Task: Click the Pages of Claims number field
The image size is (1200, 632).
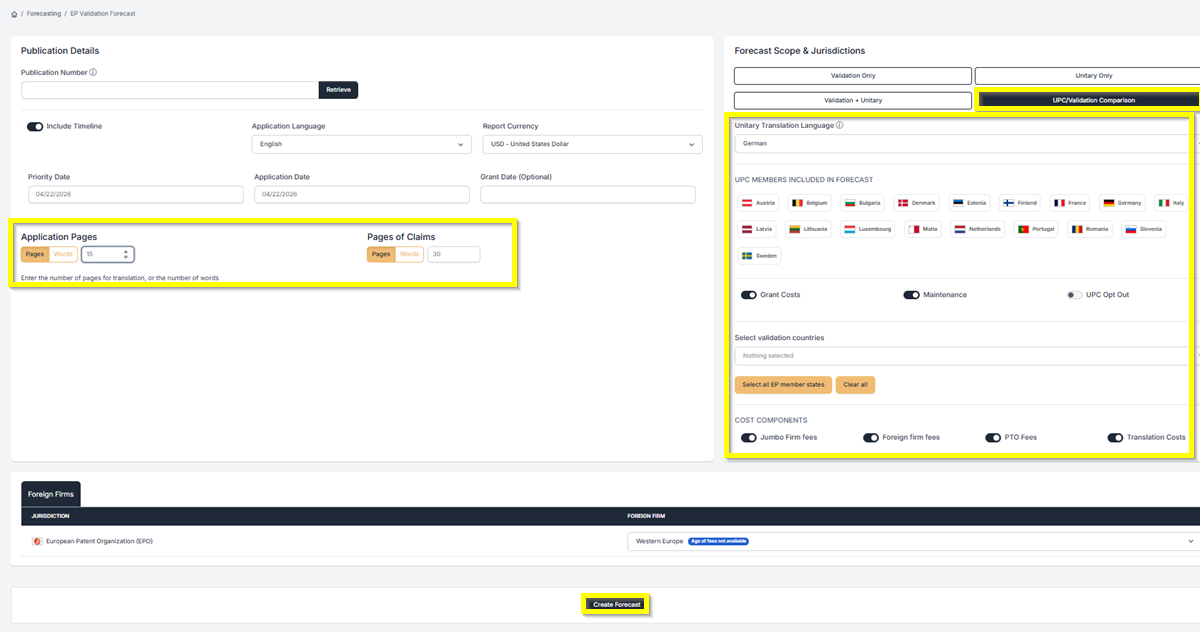Action: (454, 254)
